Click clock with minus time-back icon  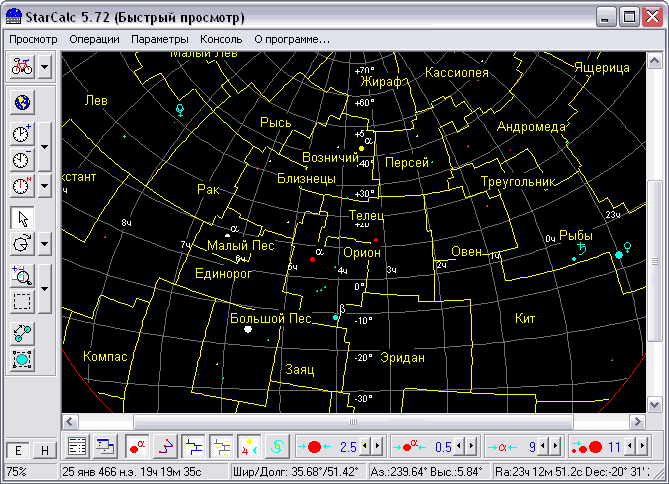[x=22, y=160]
